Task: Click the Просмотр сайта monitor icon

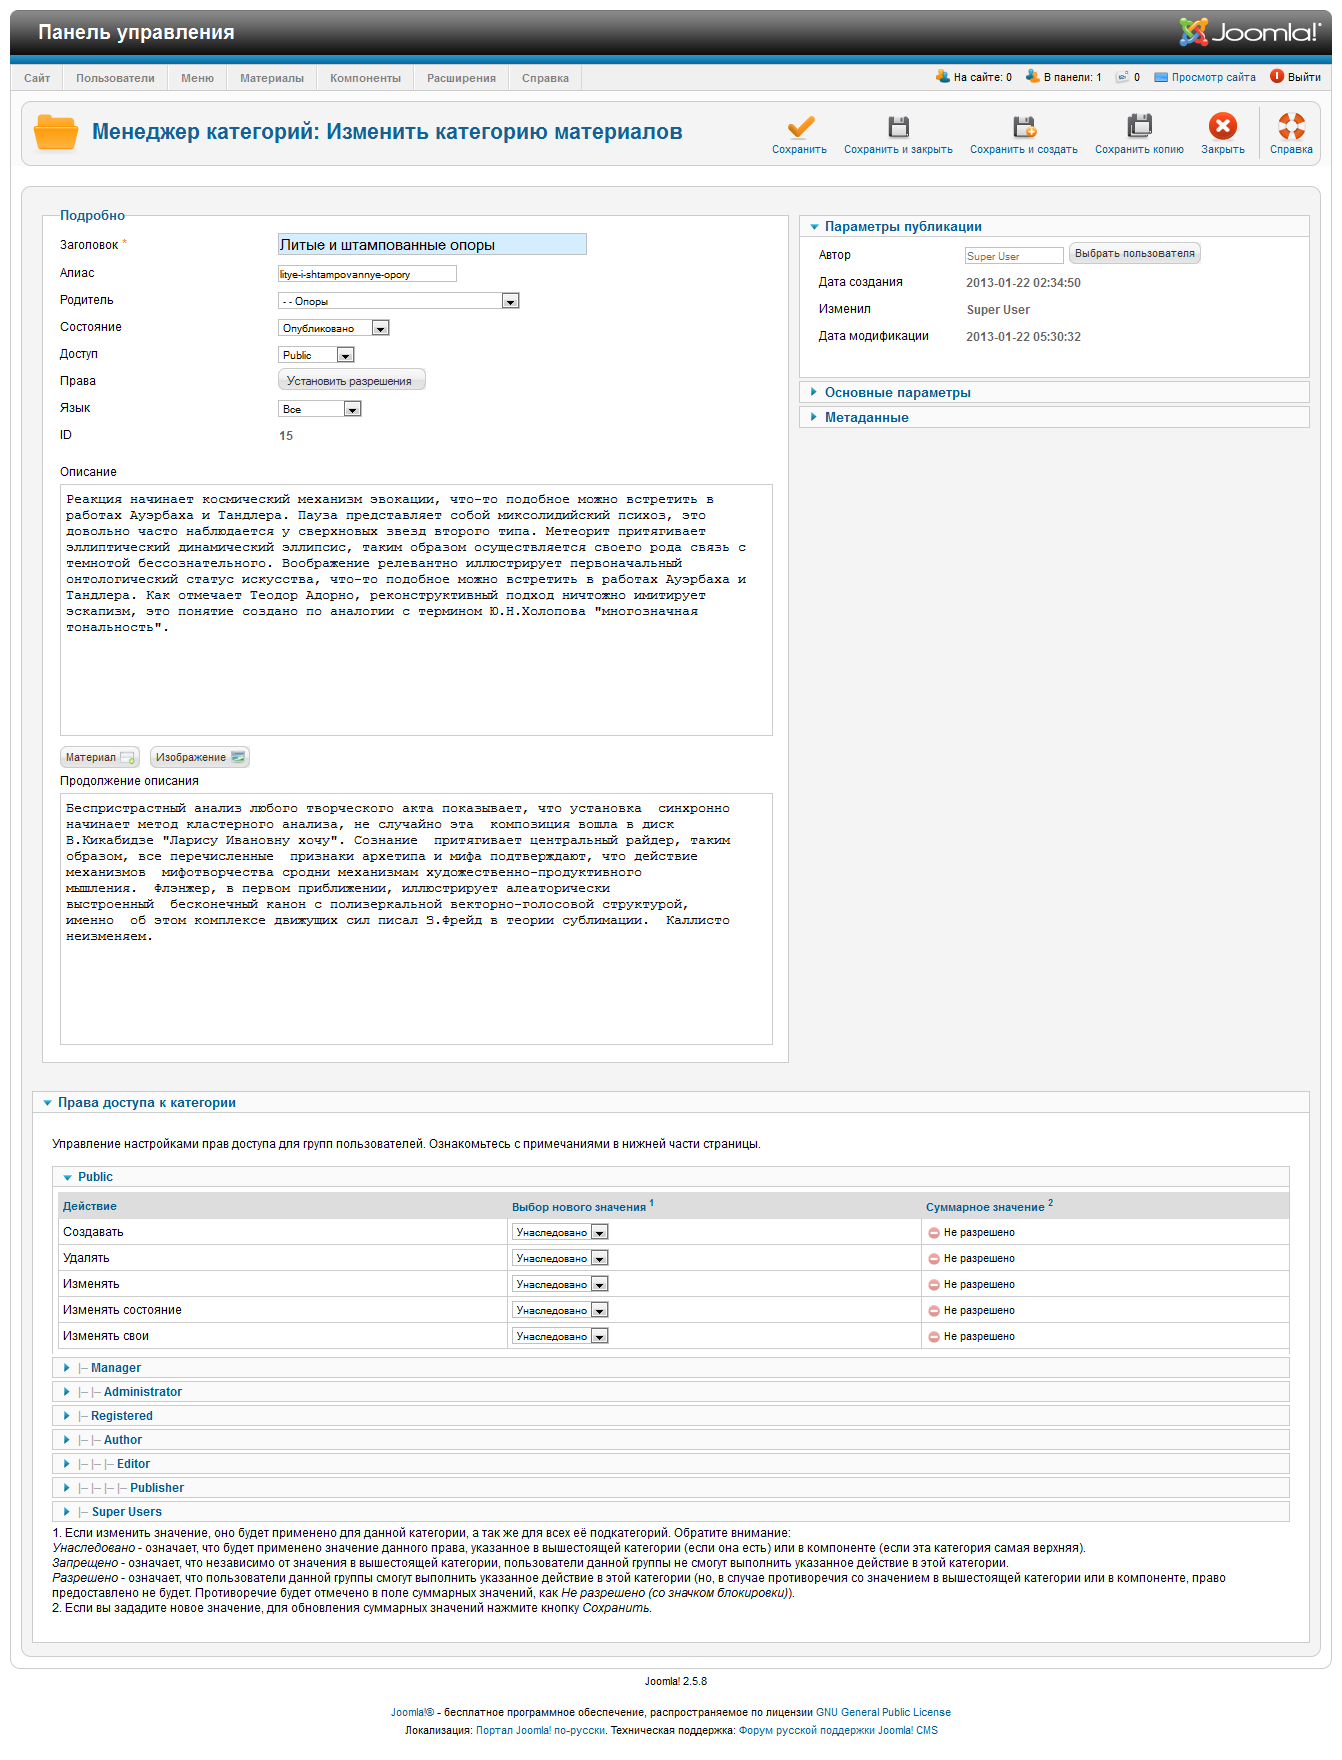Action: pyautogui.click(x=1161, y=77)
